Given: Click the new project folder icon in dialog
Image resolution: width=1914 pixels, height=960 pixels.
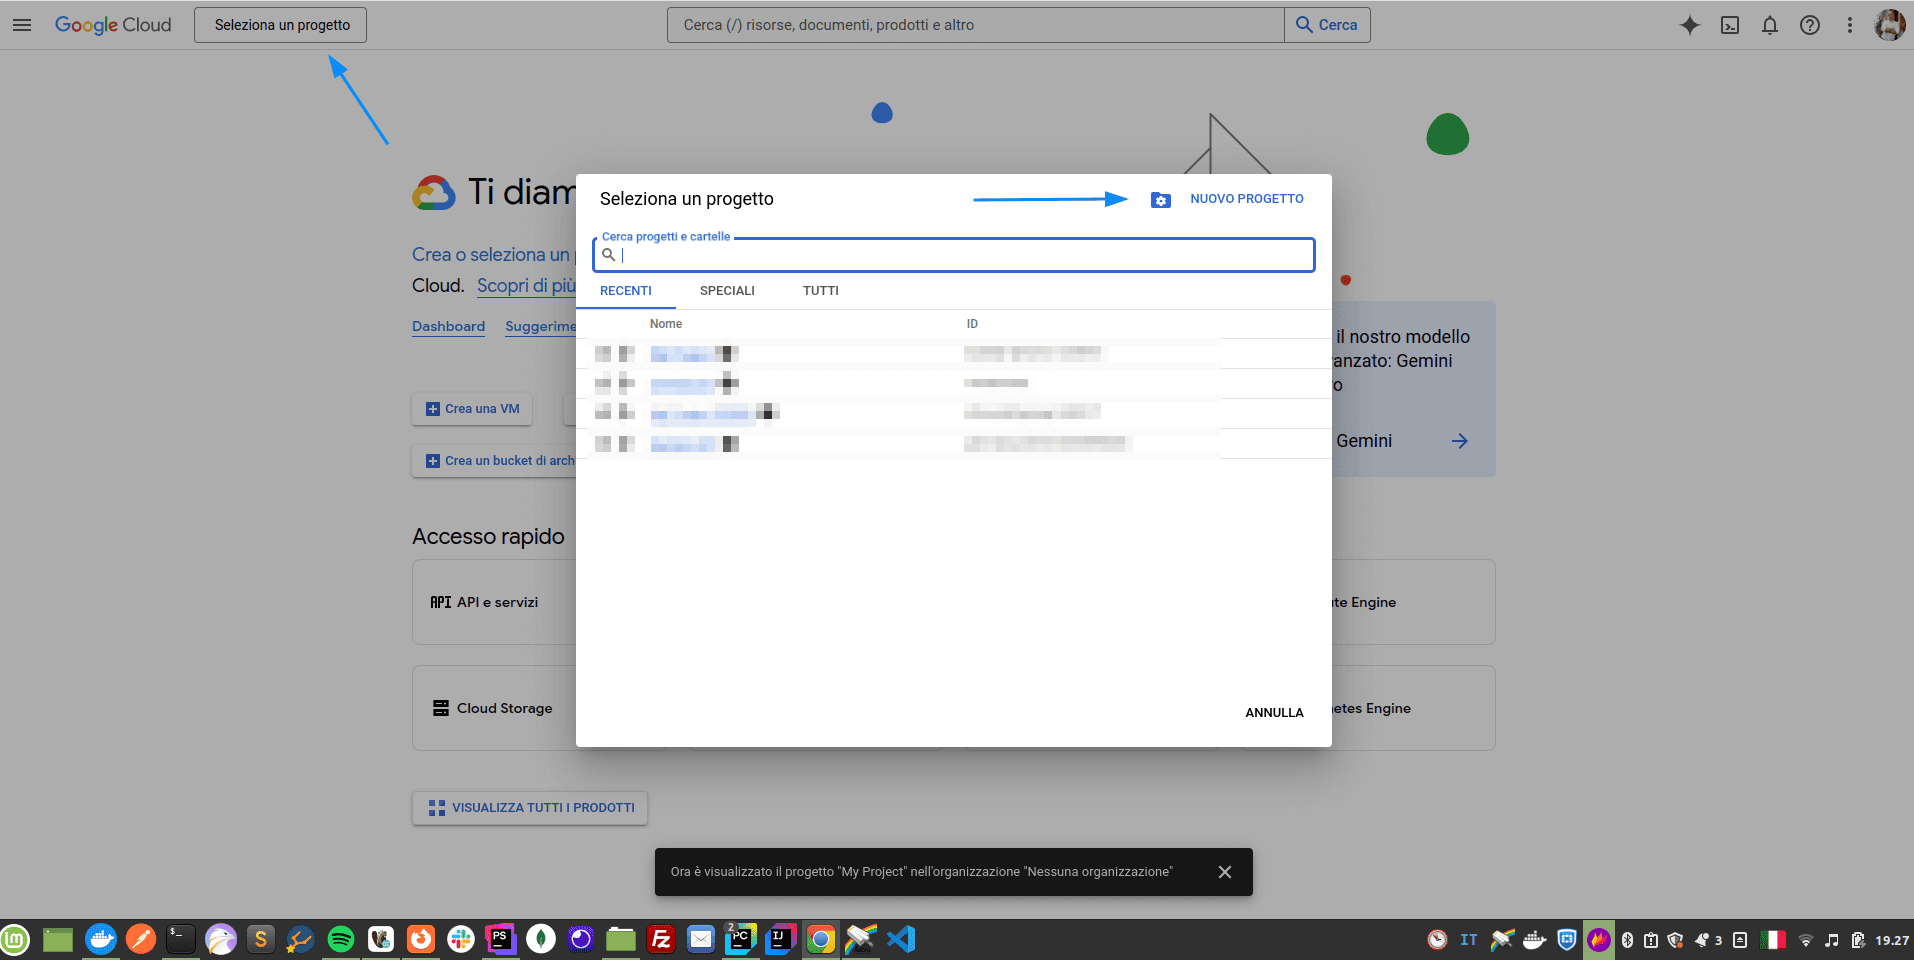Looking at the screenshot, I should click(x=1160, y=199).
